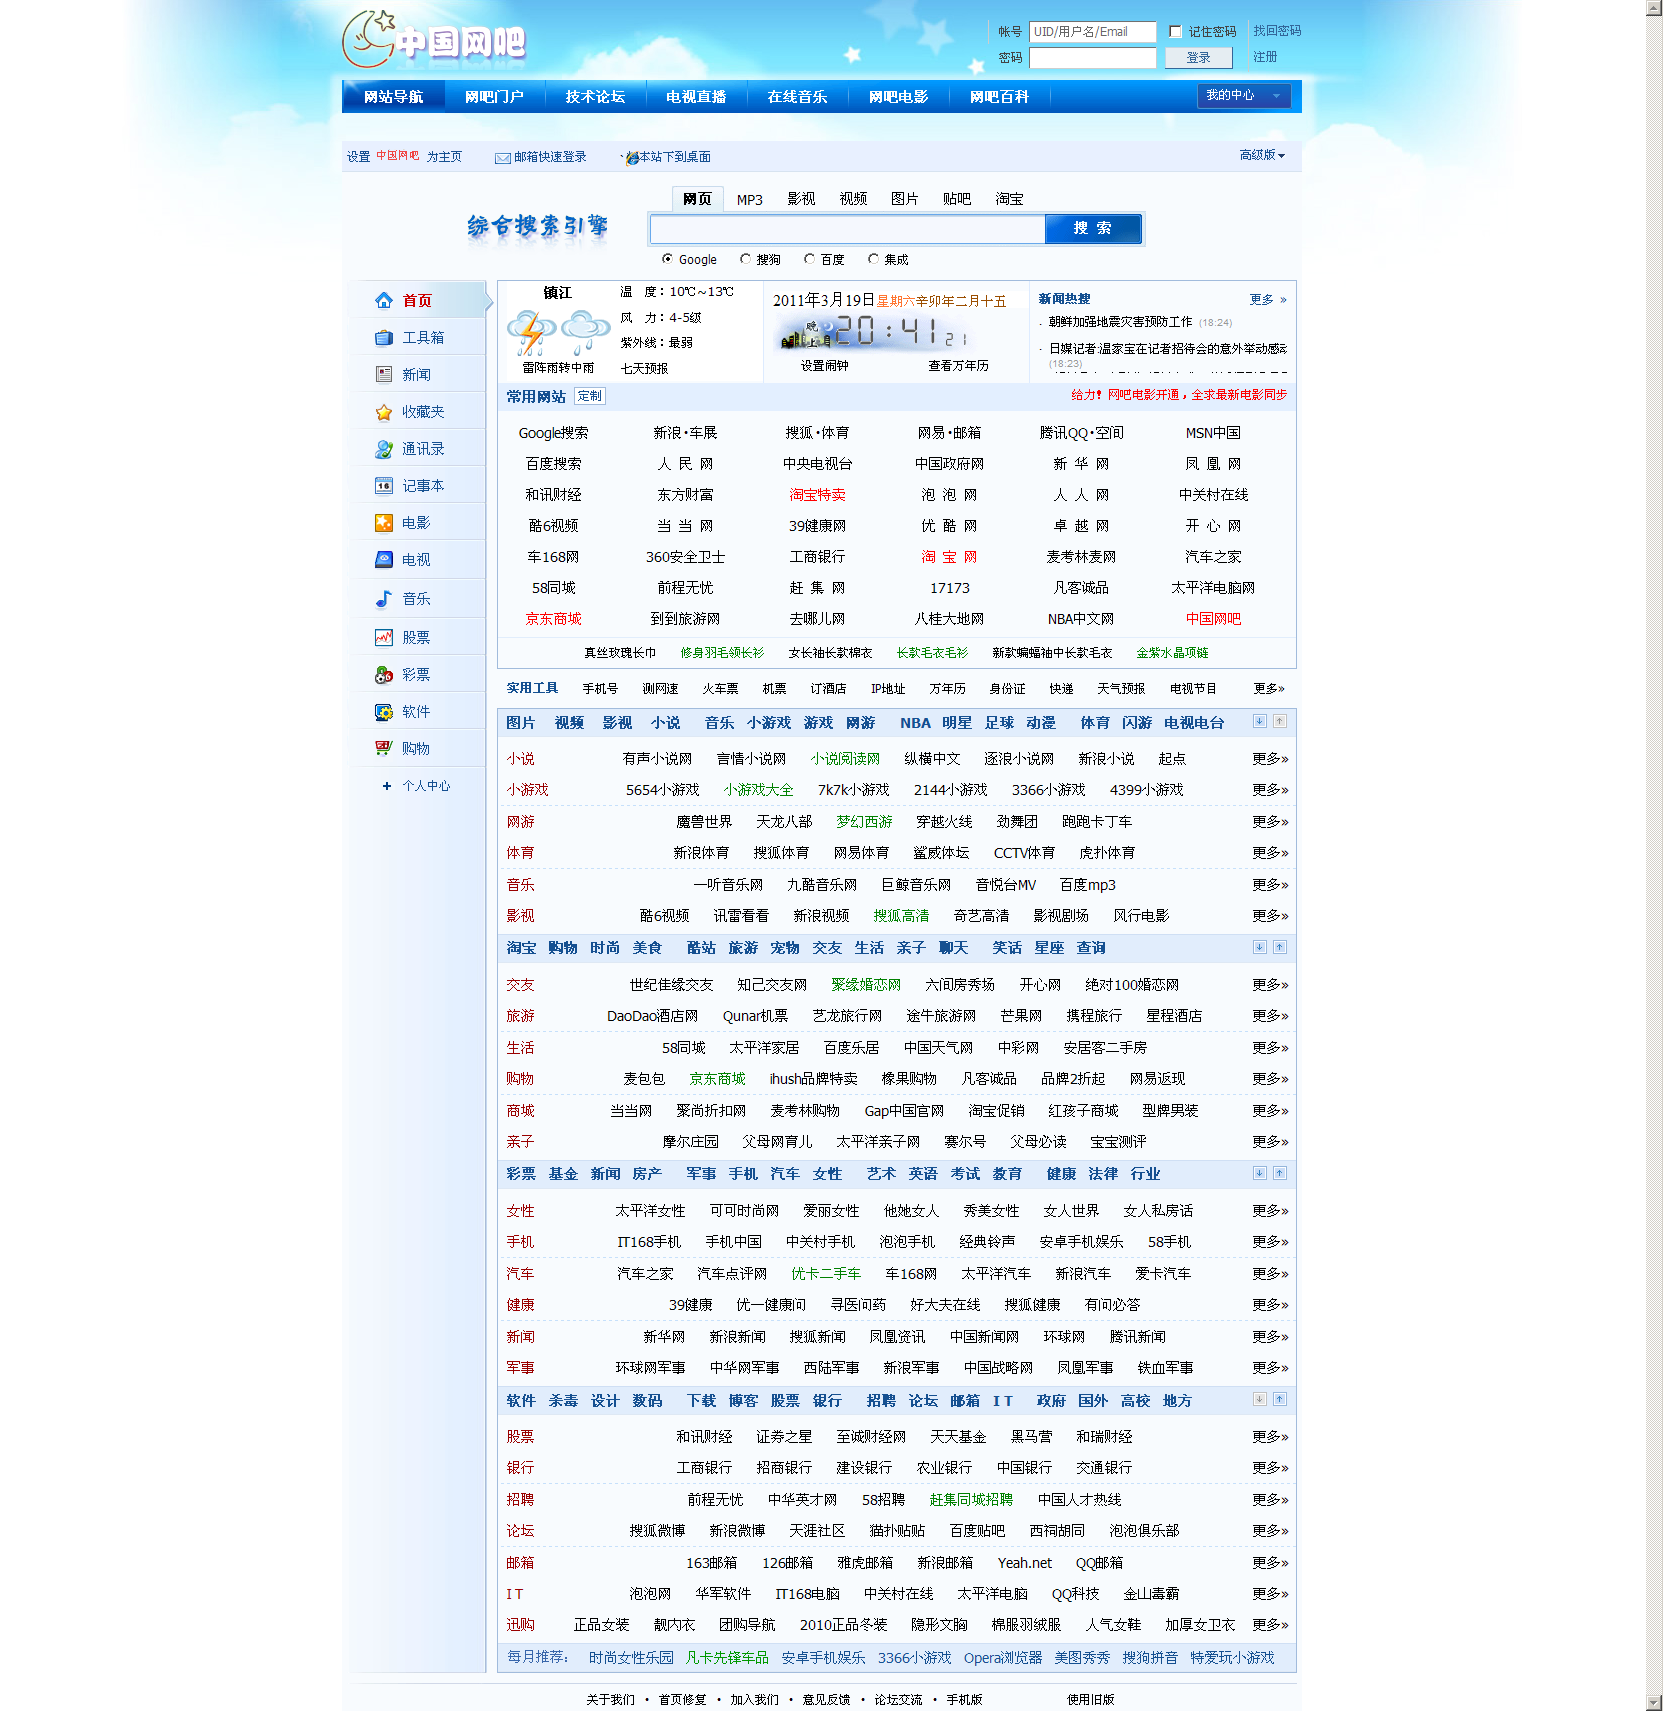
Task: Click down arrow in 淘宝 购物 时尚 section header
Action: tap(1260, 947)
